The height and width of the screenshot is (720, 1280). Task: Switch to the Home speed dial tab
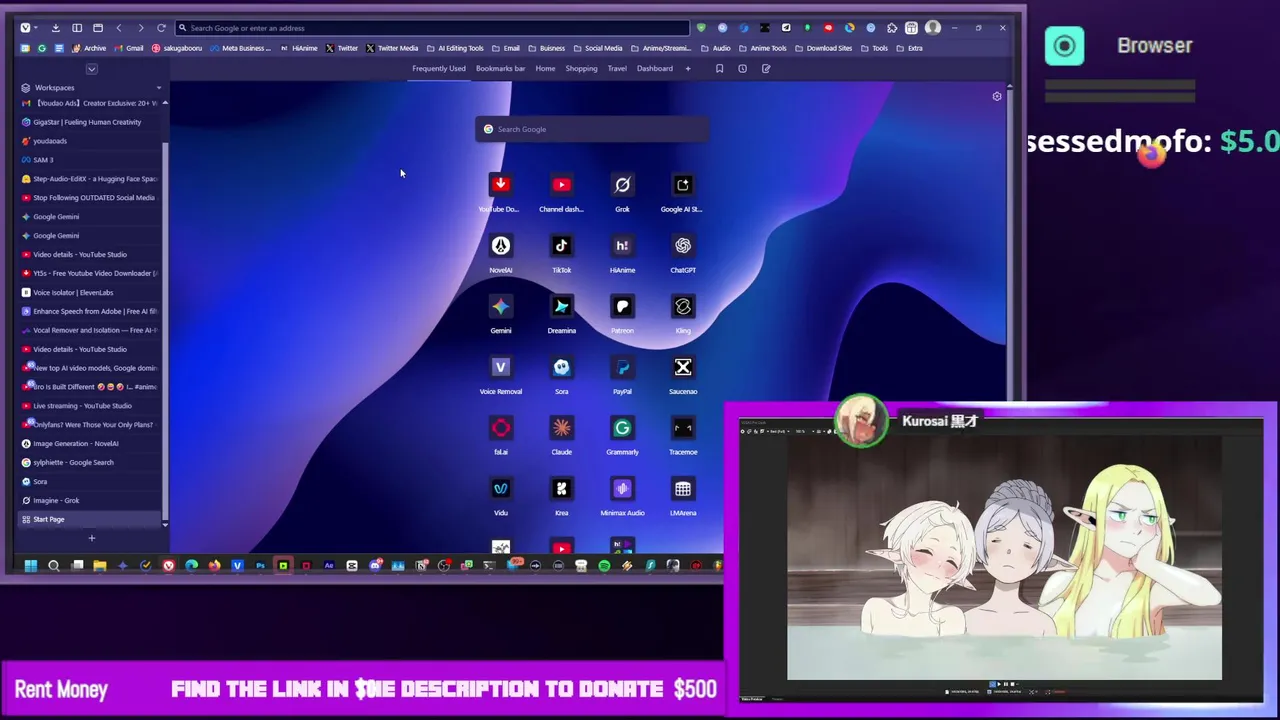(545, 69)
